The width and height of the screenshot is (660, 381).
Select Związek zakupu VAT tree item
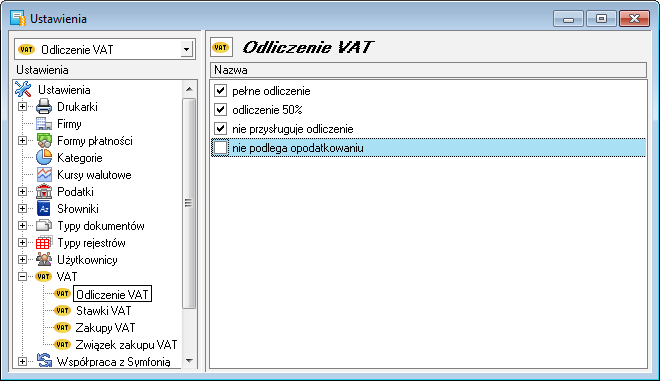[126, 345]
